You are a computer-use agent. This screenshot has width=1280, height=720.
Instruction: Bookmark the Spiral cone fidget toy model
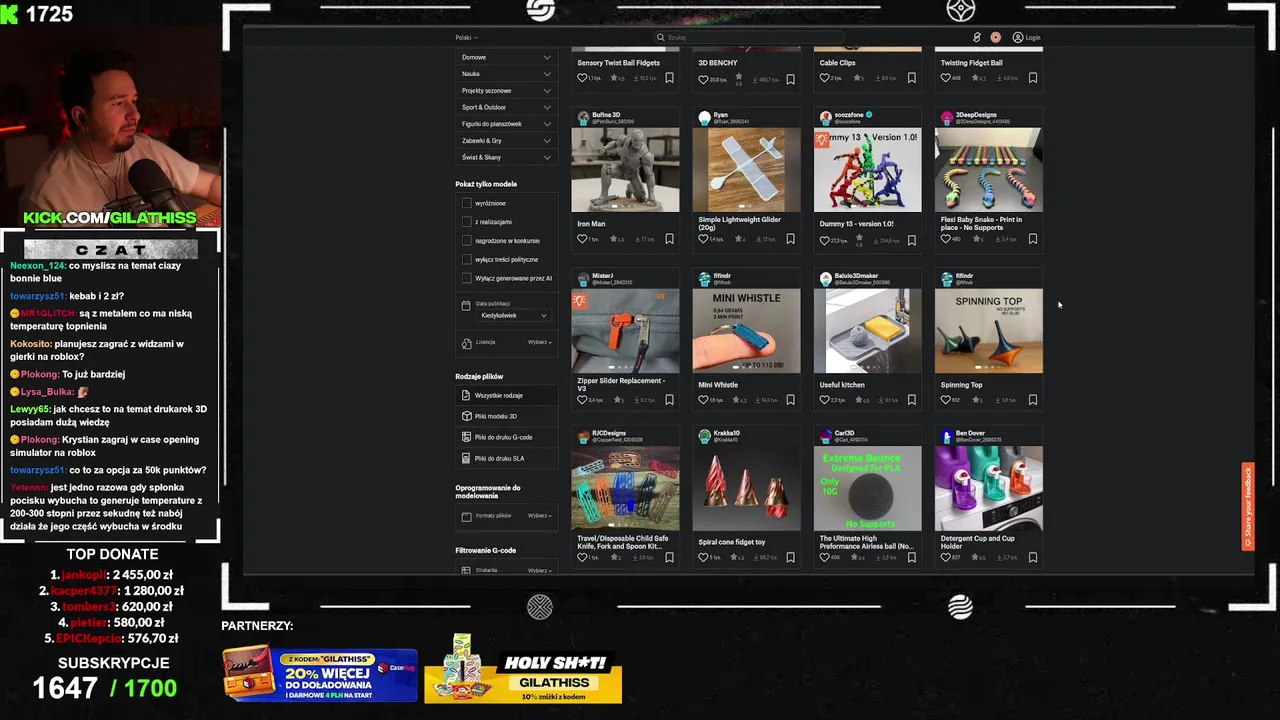coord(791,557)
